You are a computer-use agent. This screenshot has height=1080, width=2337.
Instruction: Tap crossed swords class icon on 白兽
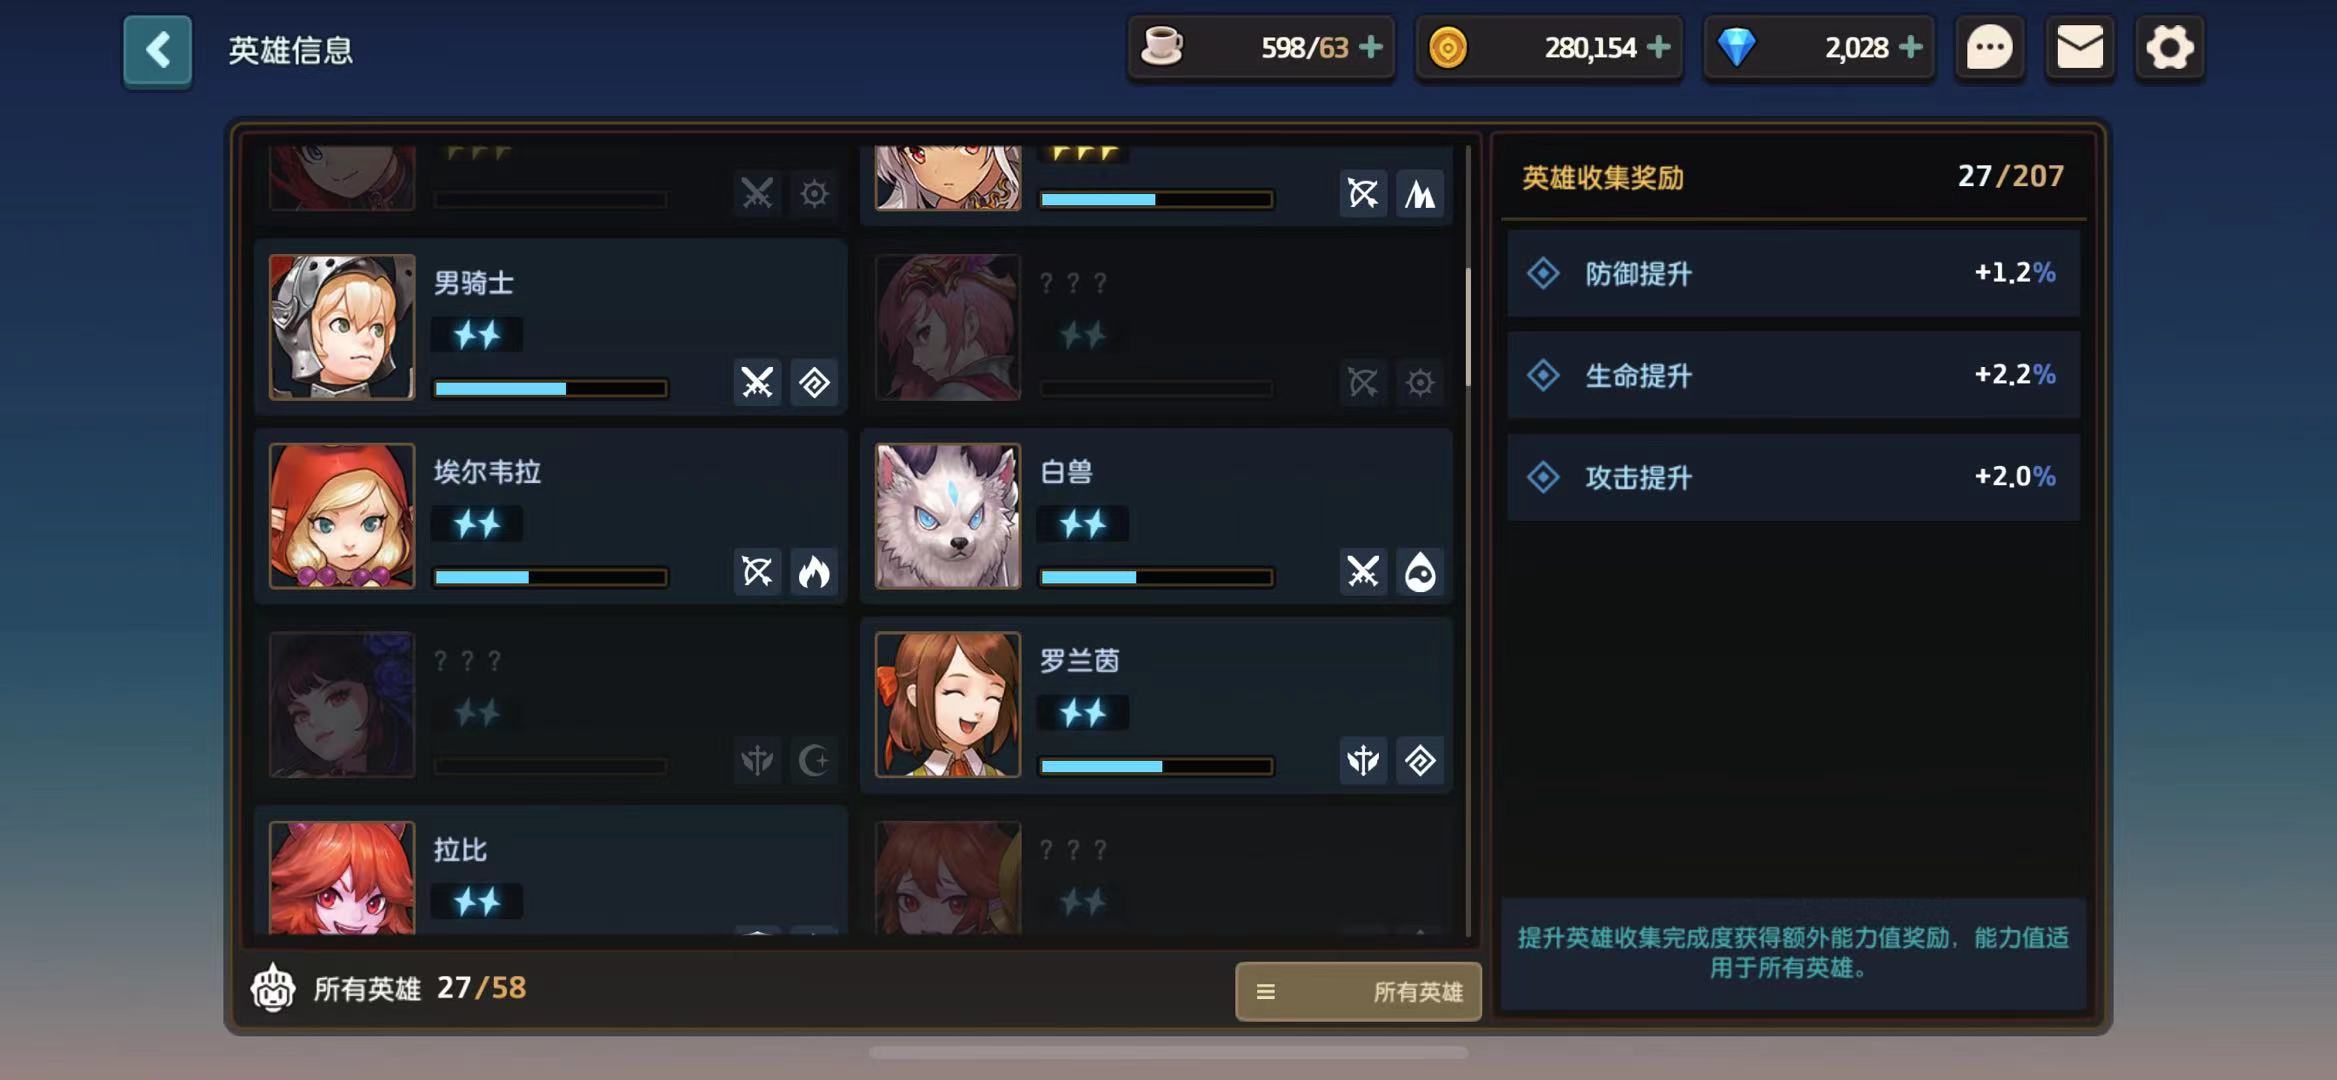click(1363, 572)
